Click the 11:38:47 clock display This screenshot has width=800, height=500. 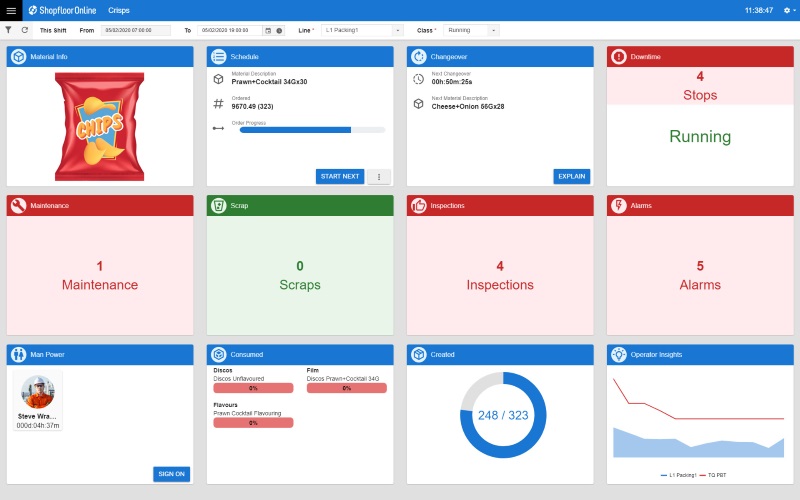point(759,10)
